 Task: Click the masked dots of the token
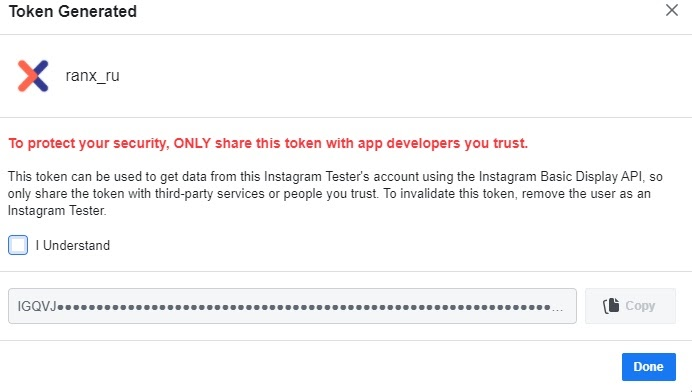304,307
